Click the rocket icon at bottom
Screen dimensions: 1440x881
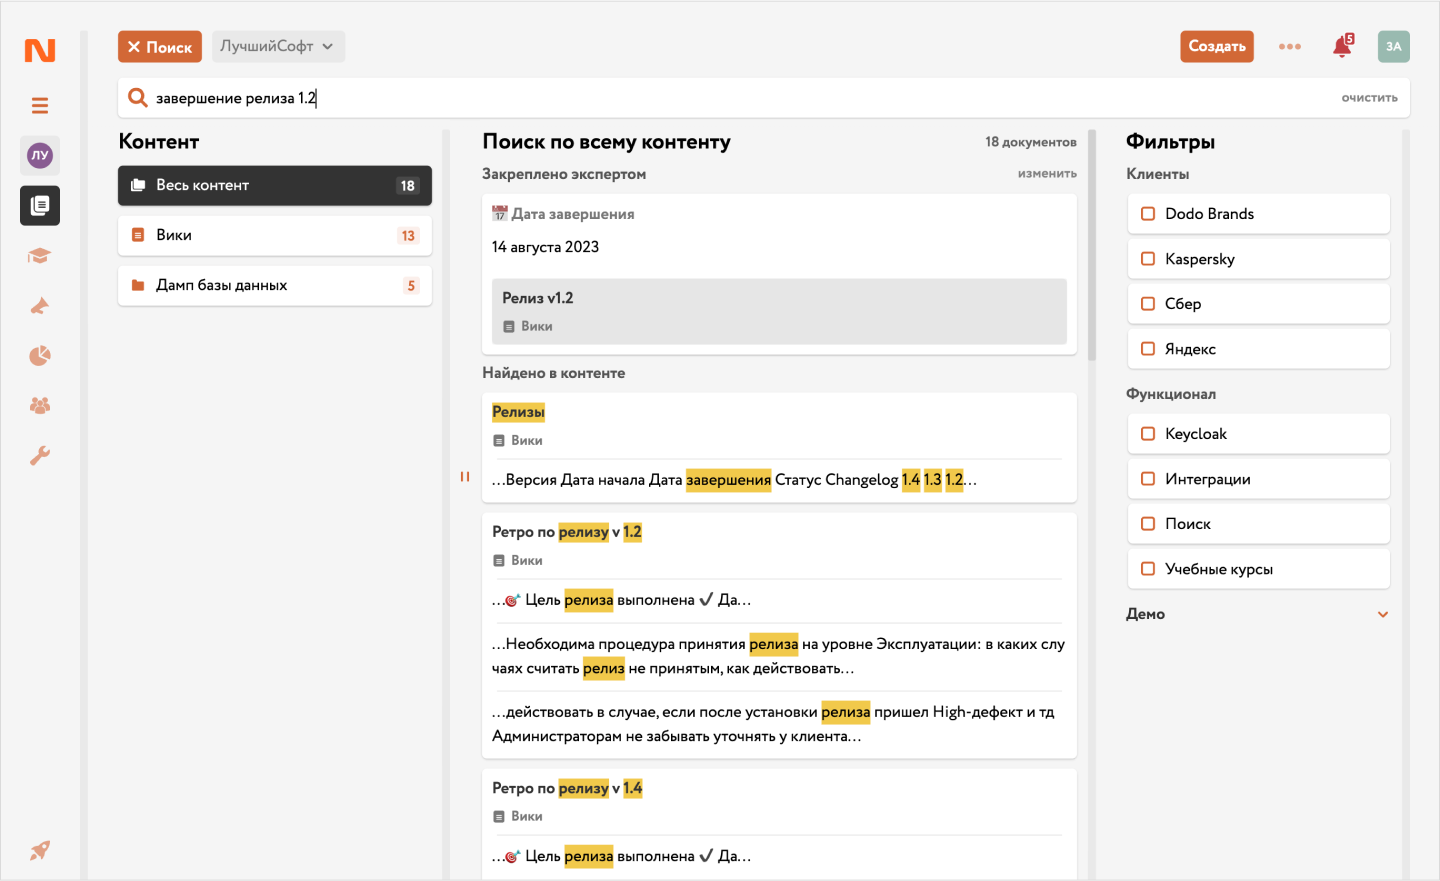click(40, 851)
